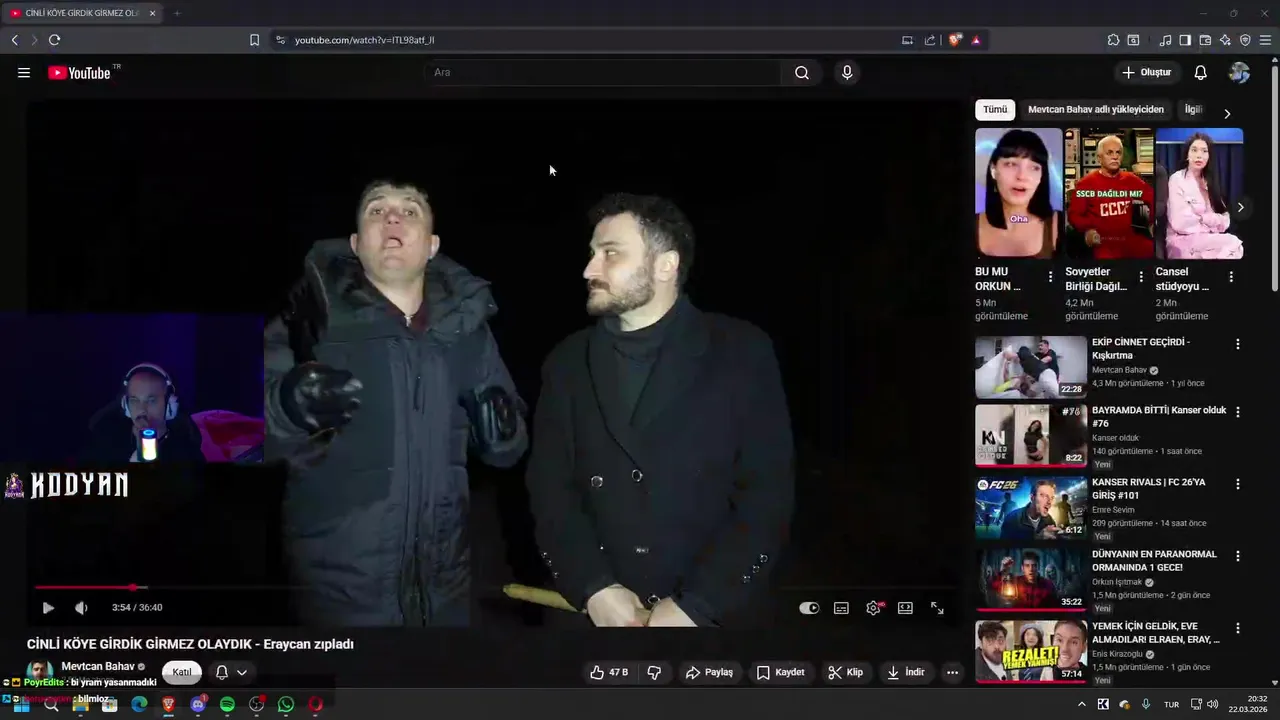This screenshot has height=720, width=1280.
Task: Reload the page with the refresh icon
Action: pyautogui.click(x=54, y=40)
